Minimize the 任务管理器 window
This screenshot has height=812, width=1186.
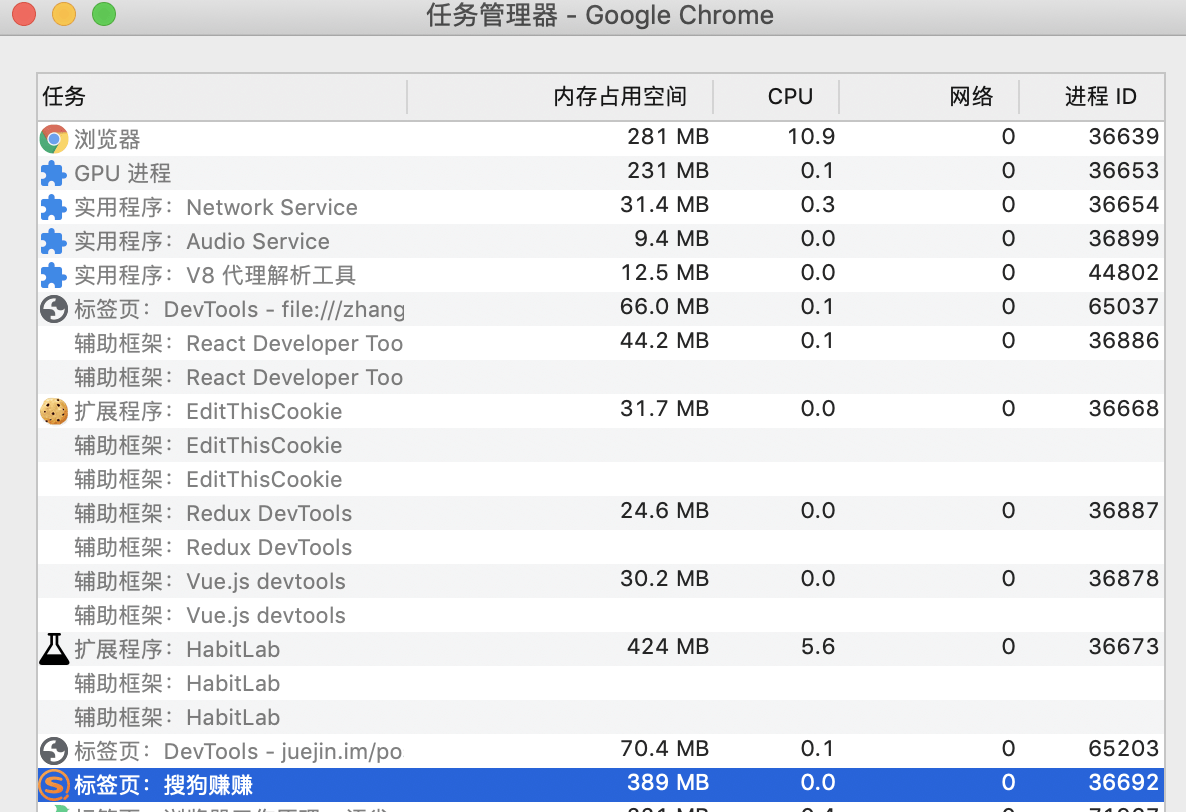click(x=64, y=14)
